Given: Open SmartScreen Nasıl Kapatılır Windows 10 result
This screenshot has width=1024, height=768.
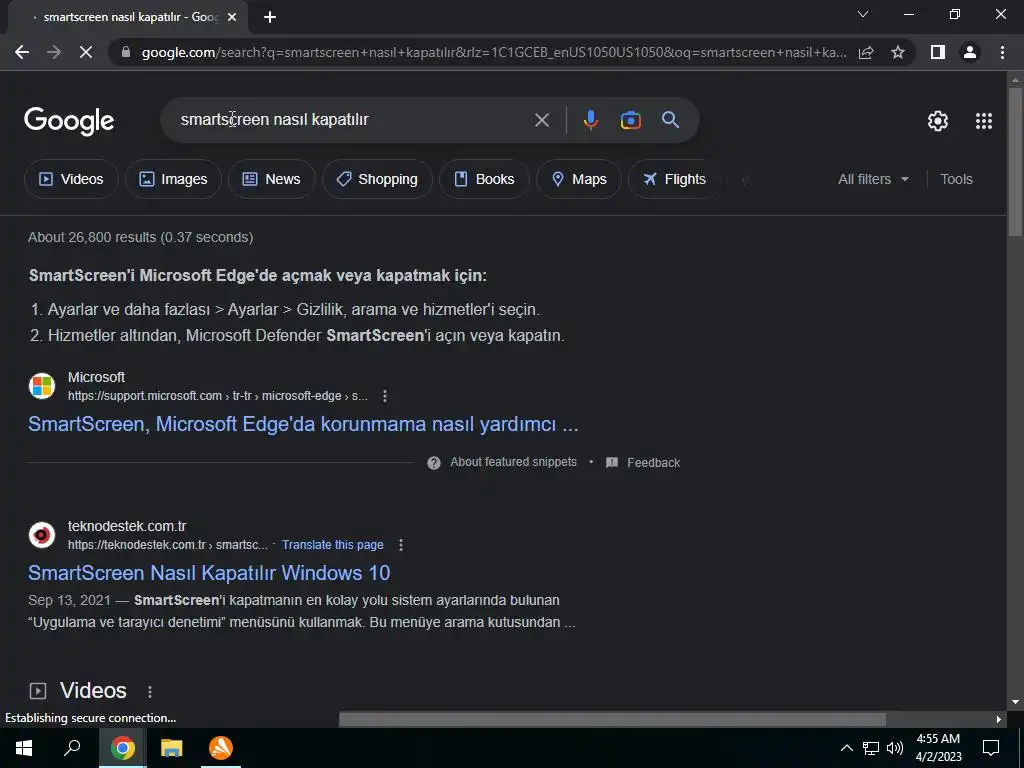Looking at the screenshot, I should pos(209,573).
